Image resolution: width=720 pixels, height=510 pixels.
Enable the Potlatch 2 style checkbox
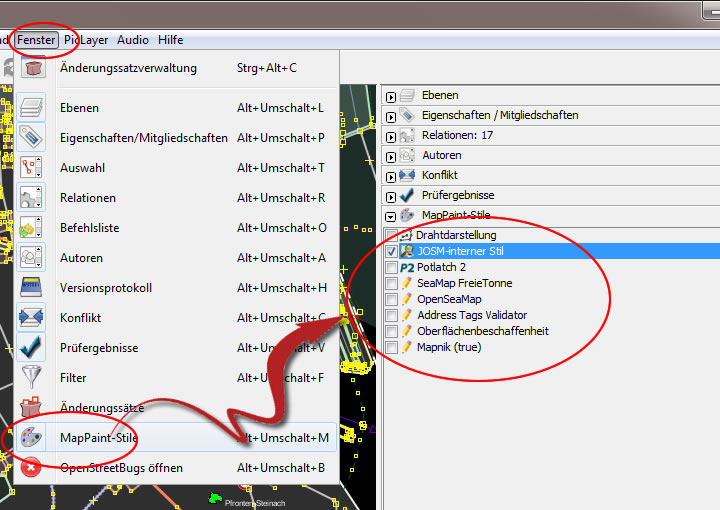(x=391, y=267)
